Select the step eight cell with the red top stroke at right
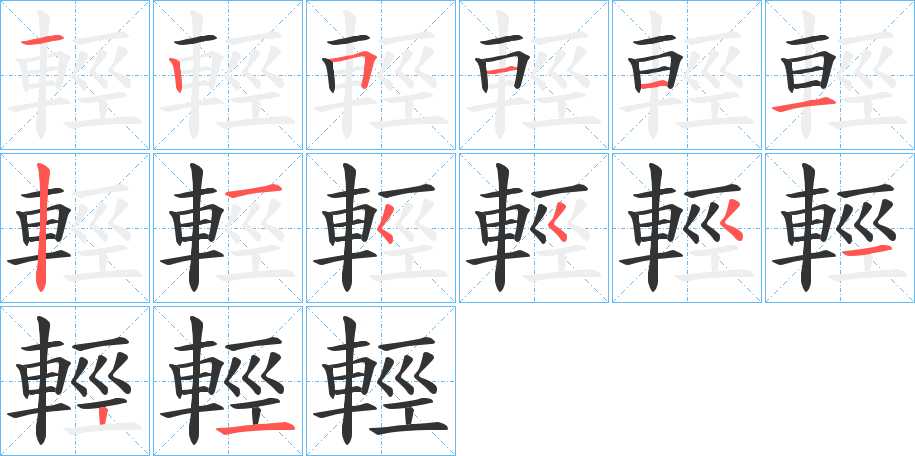Image resolution: width=915 pixels, height=456 pixels. (228, 228)
